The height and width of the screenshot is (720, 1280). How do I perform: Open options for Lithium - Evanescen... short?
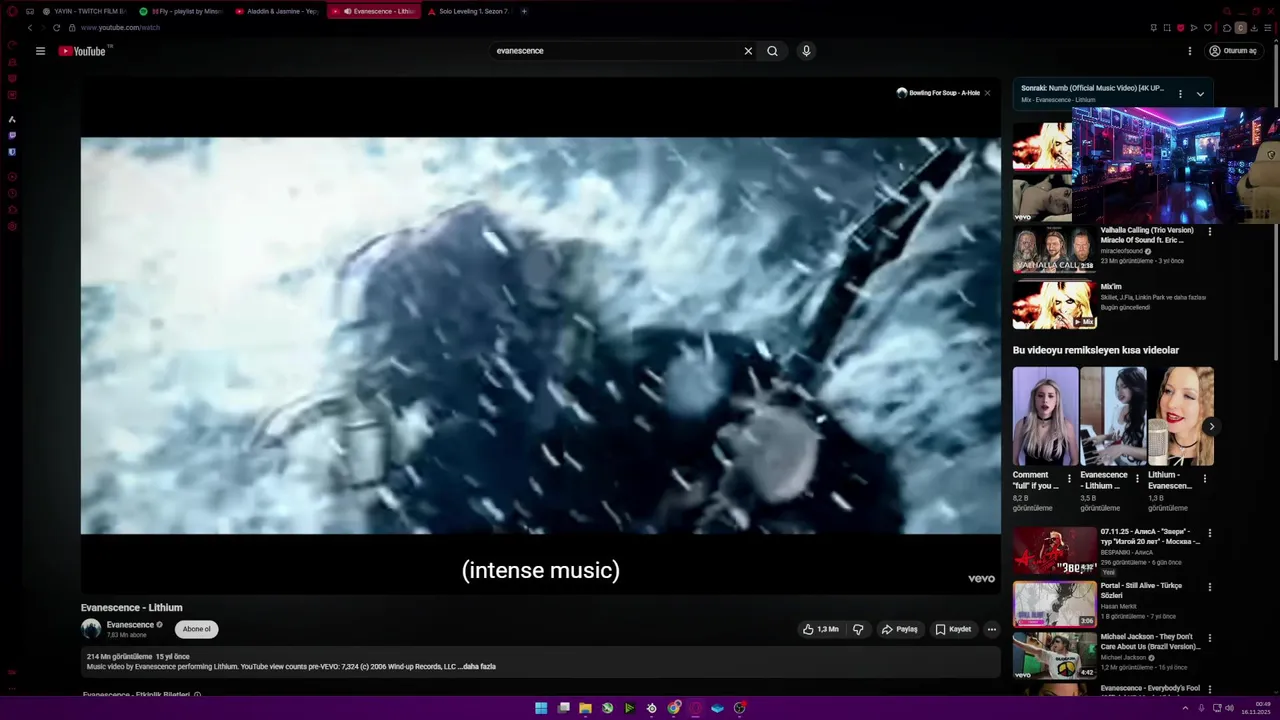click(1204, 479)
